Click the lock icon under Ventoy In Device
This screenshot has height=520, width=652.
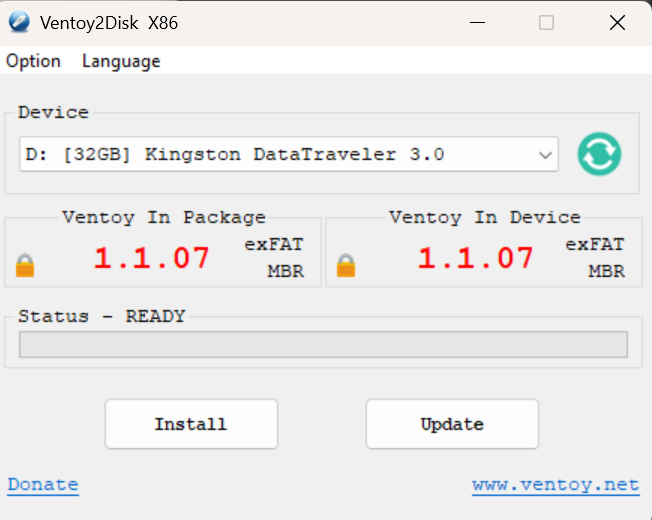[346, 266]
